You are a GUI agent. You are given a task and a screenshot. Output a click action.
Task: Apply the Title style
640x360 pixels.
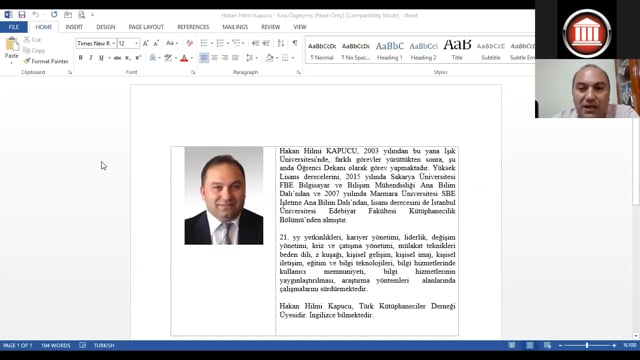pyautogui.click(x=457, y=51)
